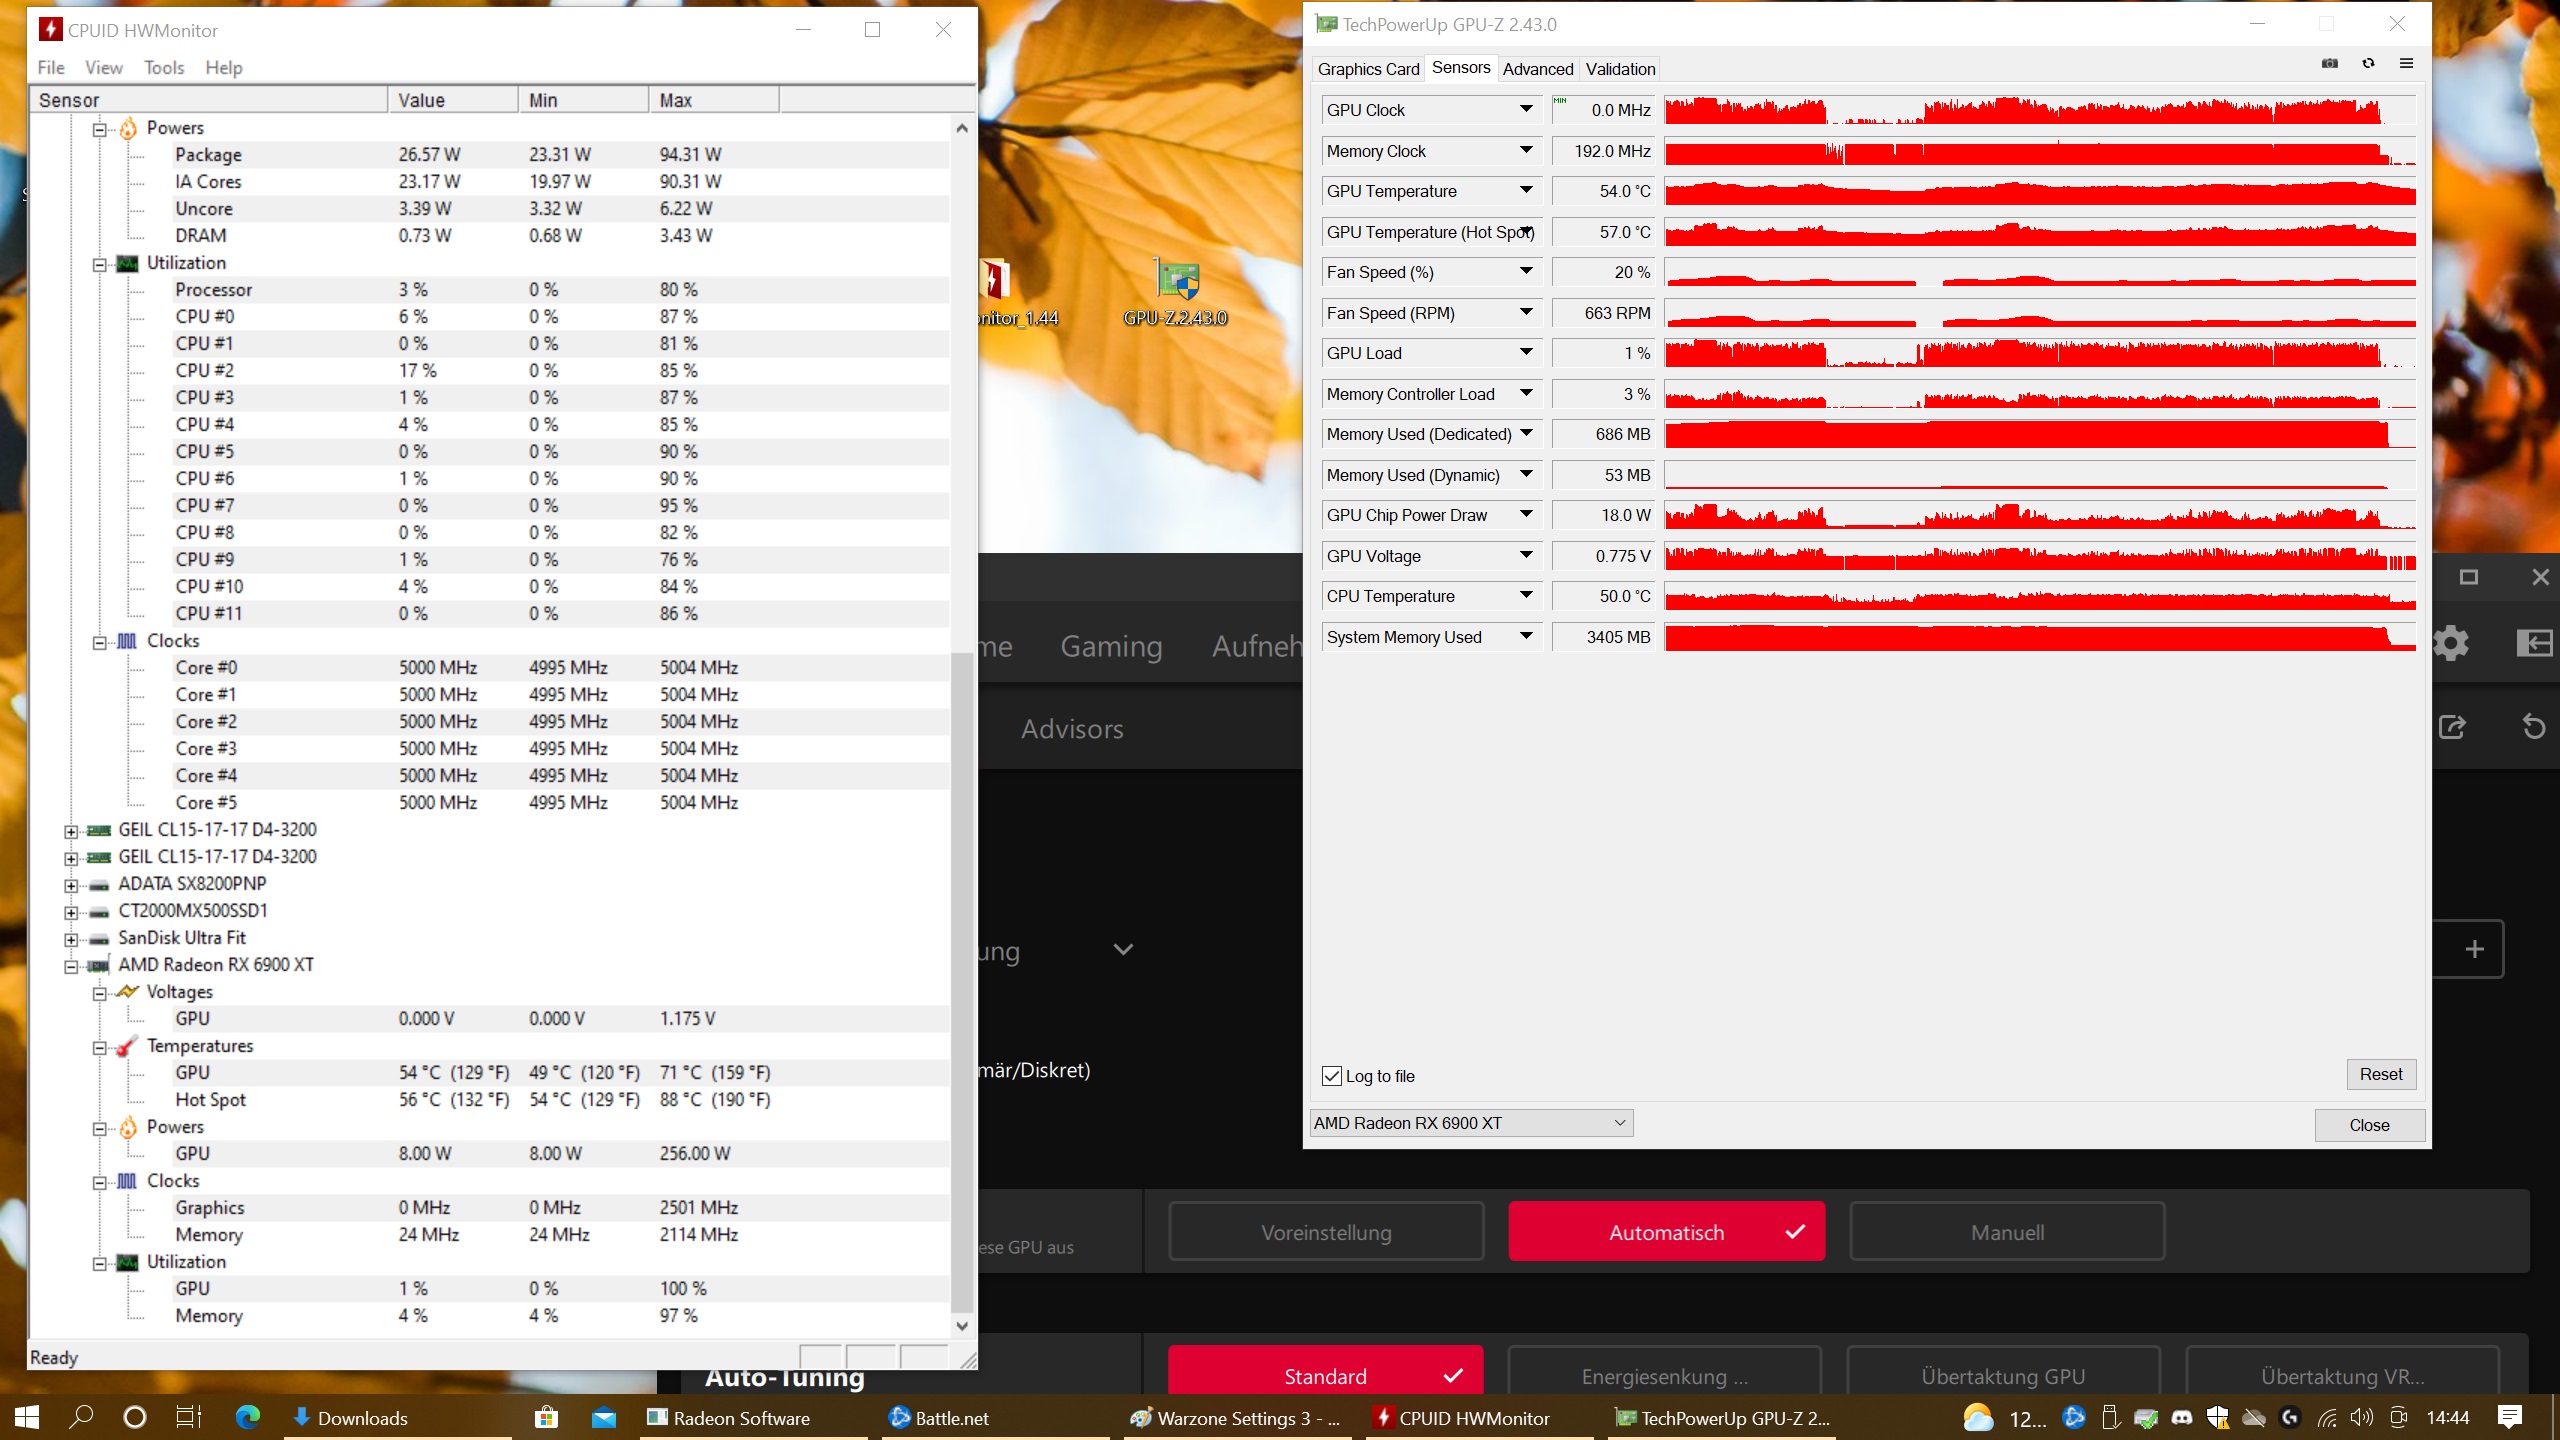The width and height of the screenshot is (2560, 1440).
Task: Expand the ADATA SX8200PNP tree node
Action: click(71, 885)
